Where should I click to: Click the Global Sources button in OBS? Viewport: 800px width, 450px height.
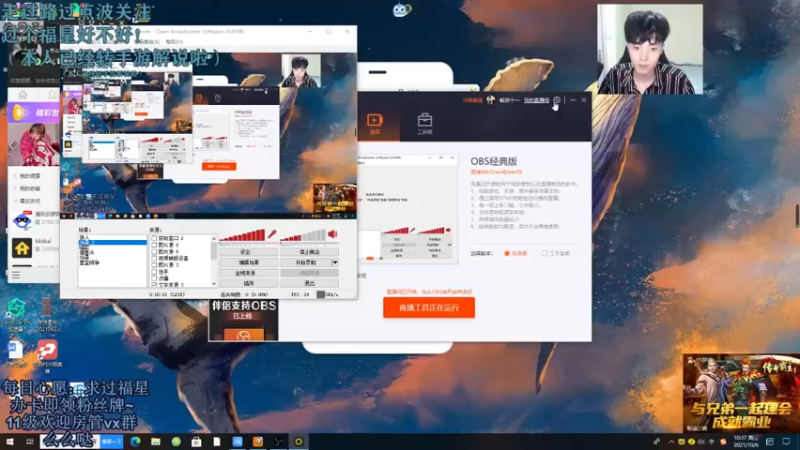point(249,273)
